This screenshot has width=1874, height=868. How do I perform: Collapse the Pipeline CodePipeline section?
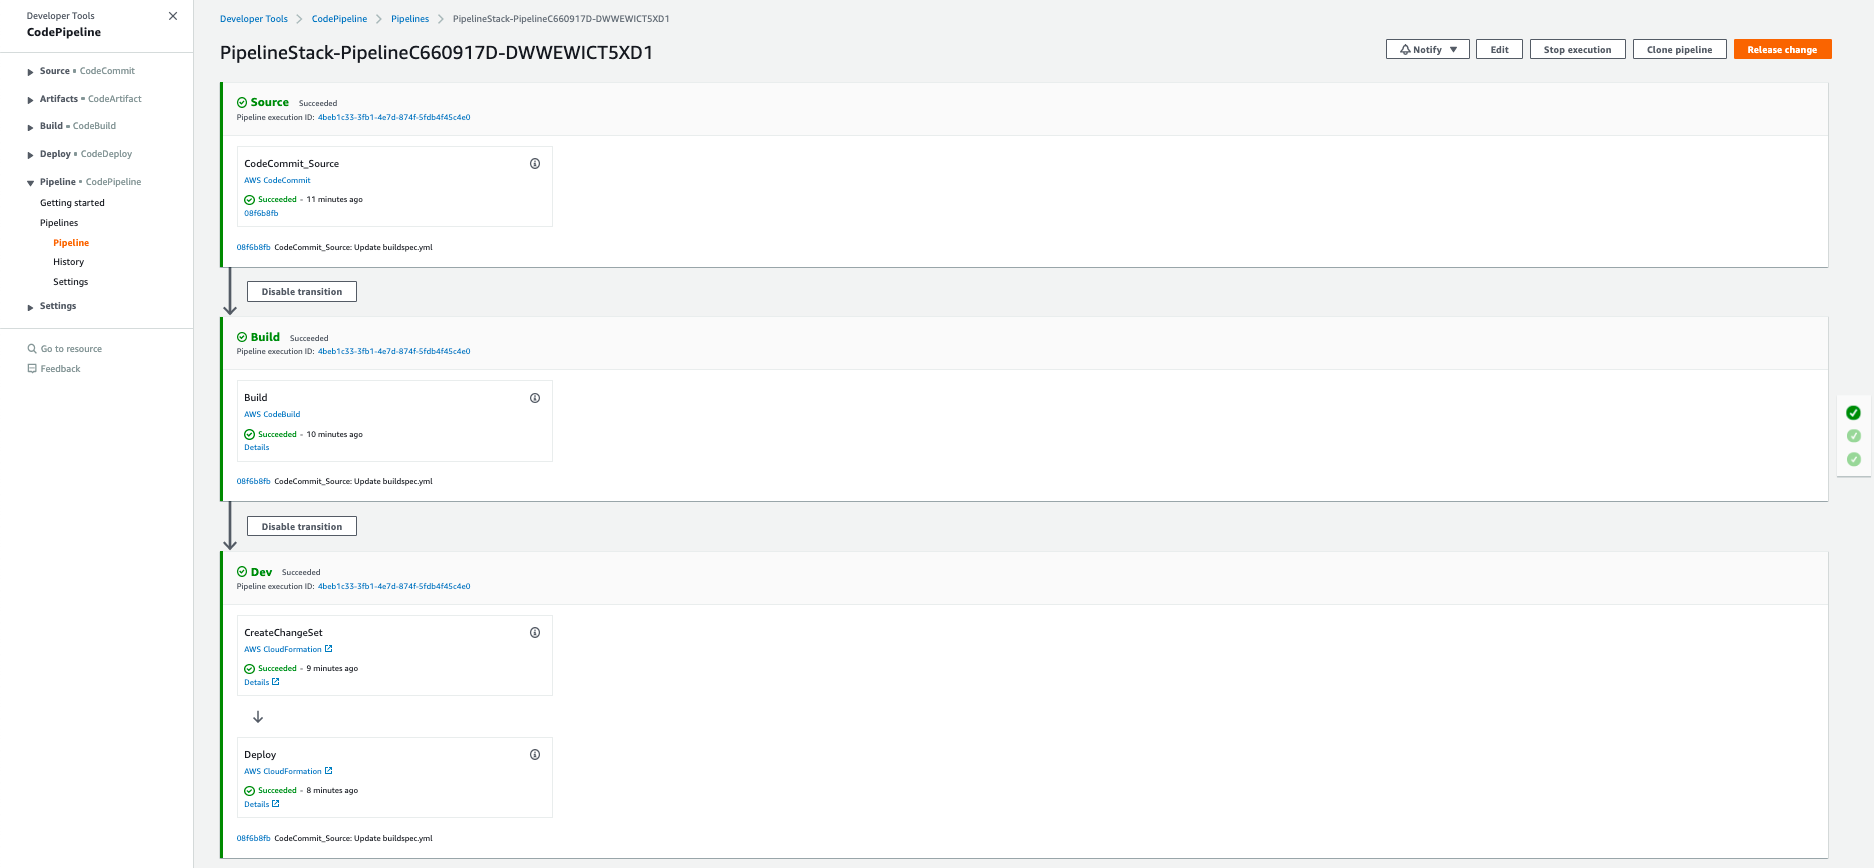[31, 183]
